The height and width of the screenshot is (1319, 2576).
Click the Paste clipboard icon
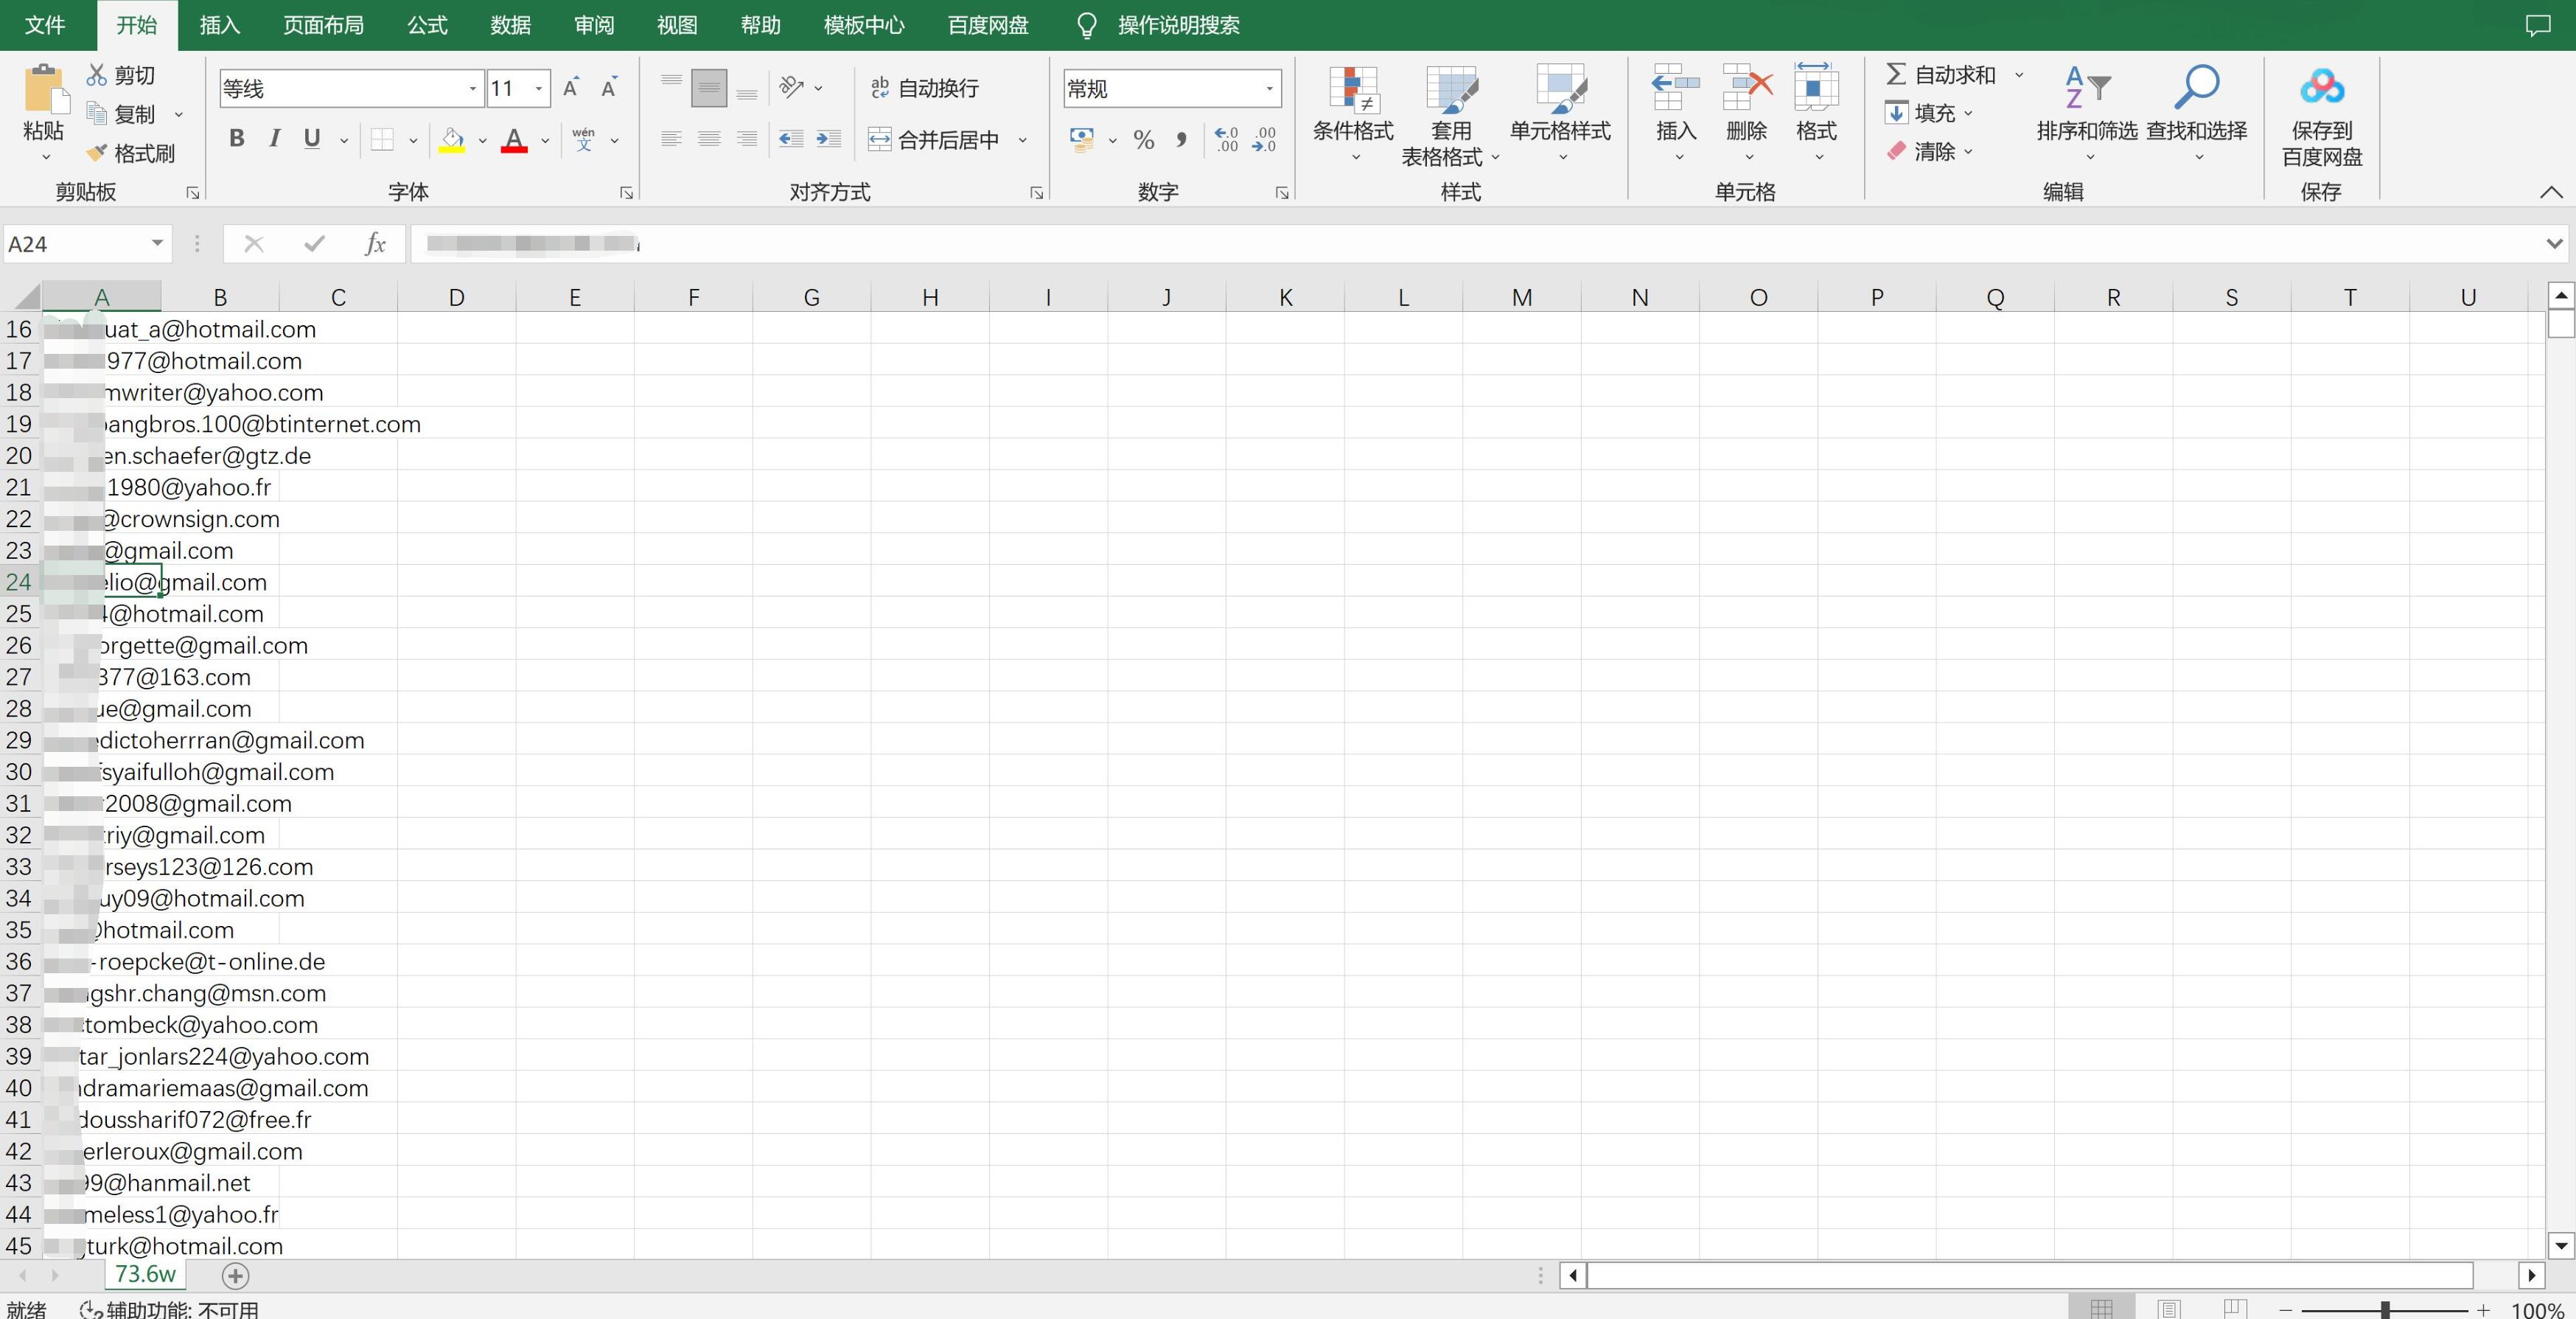44,88
